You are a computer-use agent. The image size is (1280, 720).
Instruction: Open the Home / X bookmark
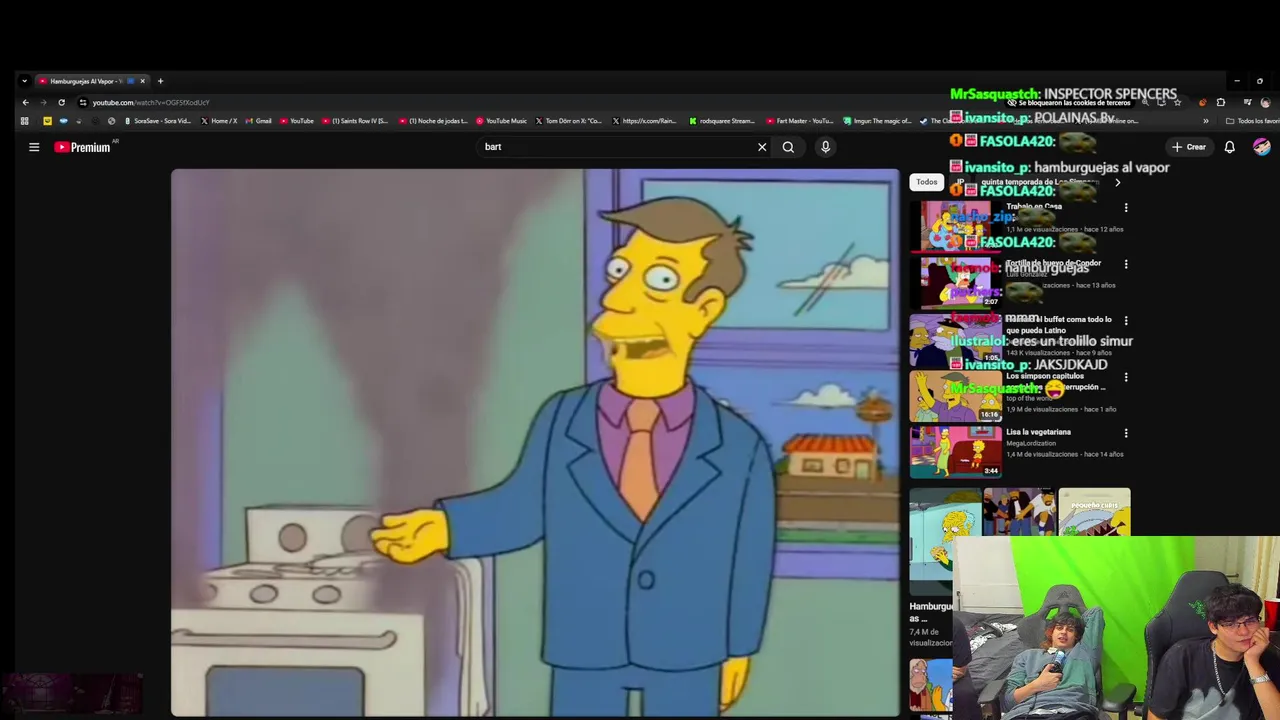click(219, 121)
